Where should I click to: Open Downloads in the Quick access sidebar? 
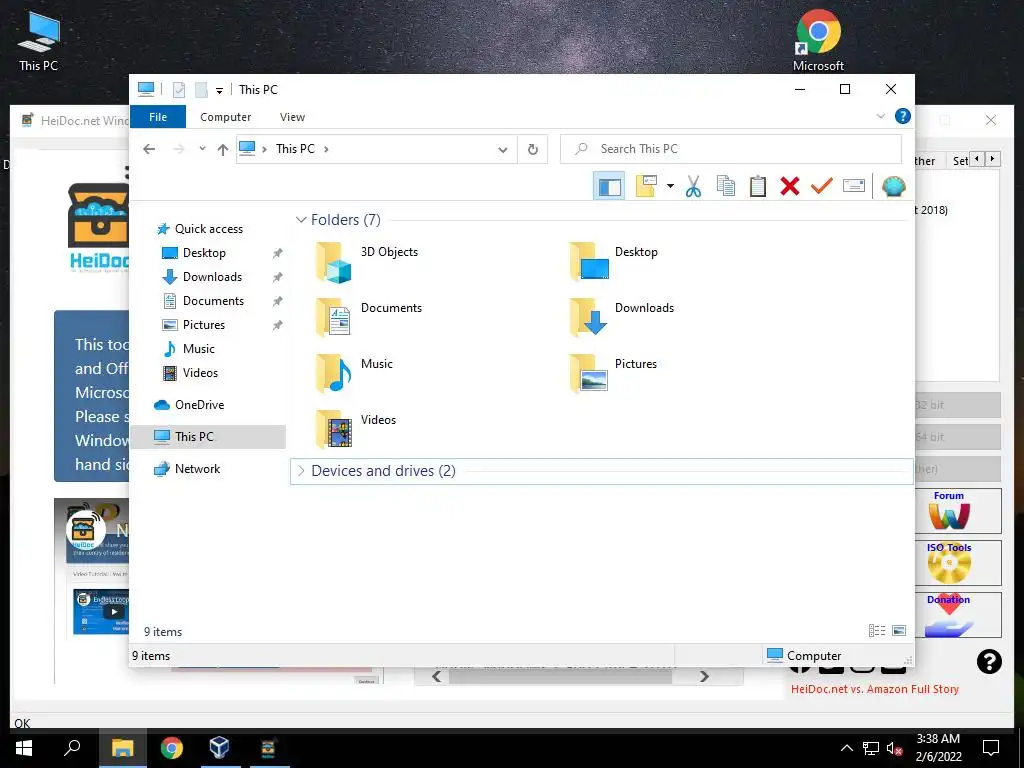point(212,277)
